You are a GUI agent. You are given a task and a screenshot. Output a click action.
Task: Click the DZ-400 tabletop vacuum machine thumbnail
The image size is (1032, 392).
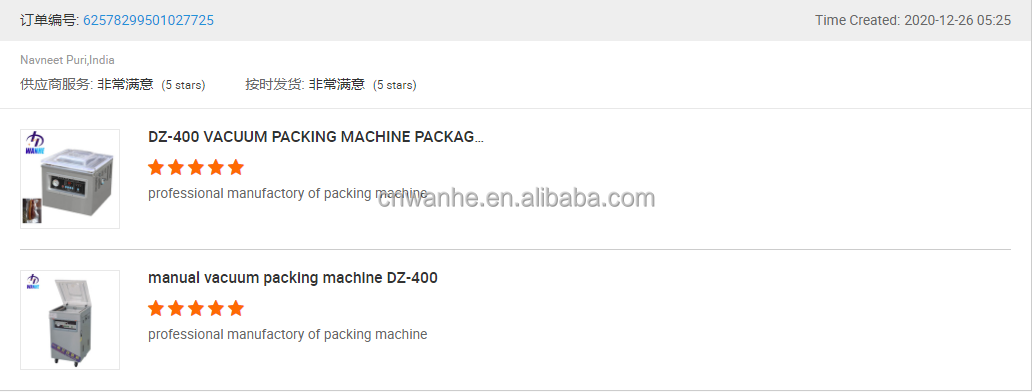coord(70,179)
